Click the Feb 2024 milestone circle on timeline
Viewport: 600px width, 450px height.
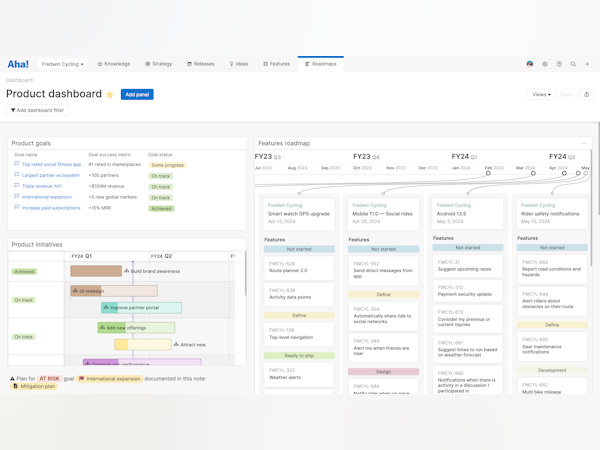488,173
